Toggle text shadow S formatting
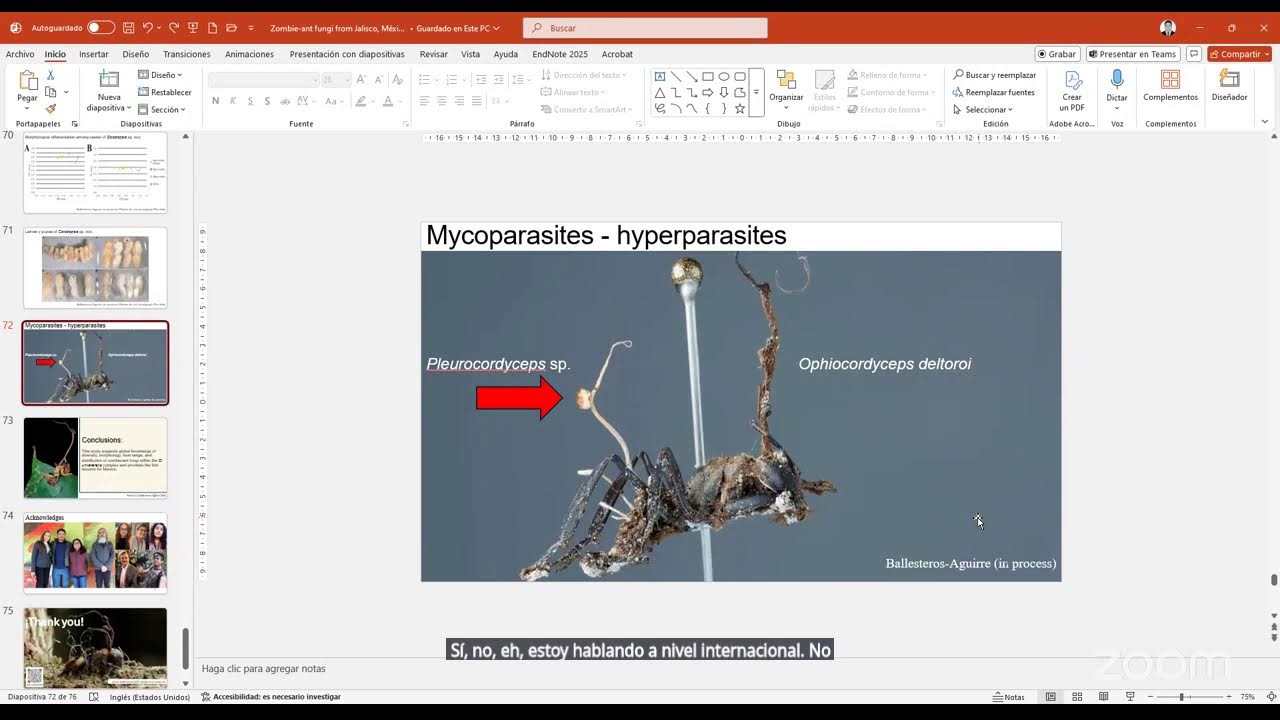The image size is (1280, 720). [x=267, y=101]
